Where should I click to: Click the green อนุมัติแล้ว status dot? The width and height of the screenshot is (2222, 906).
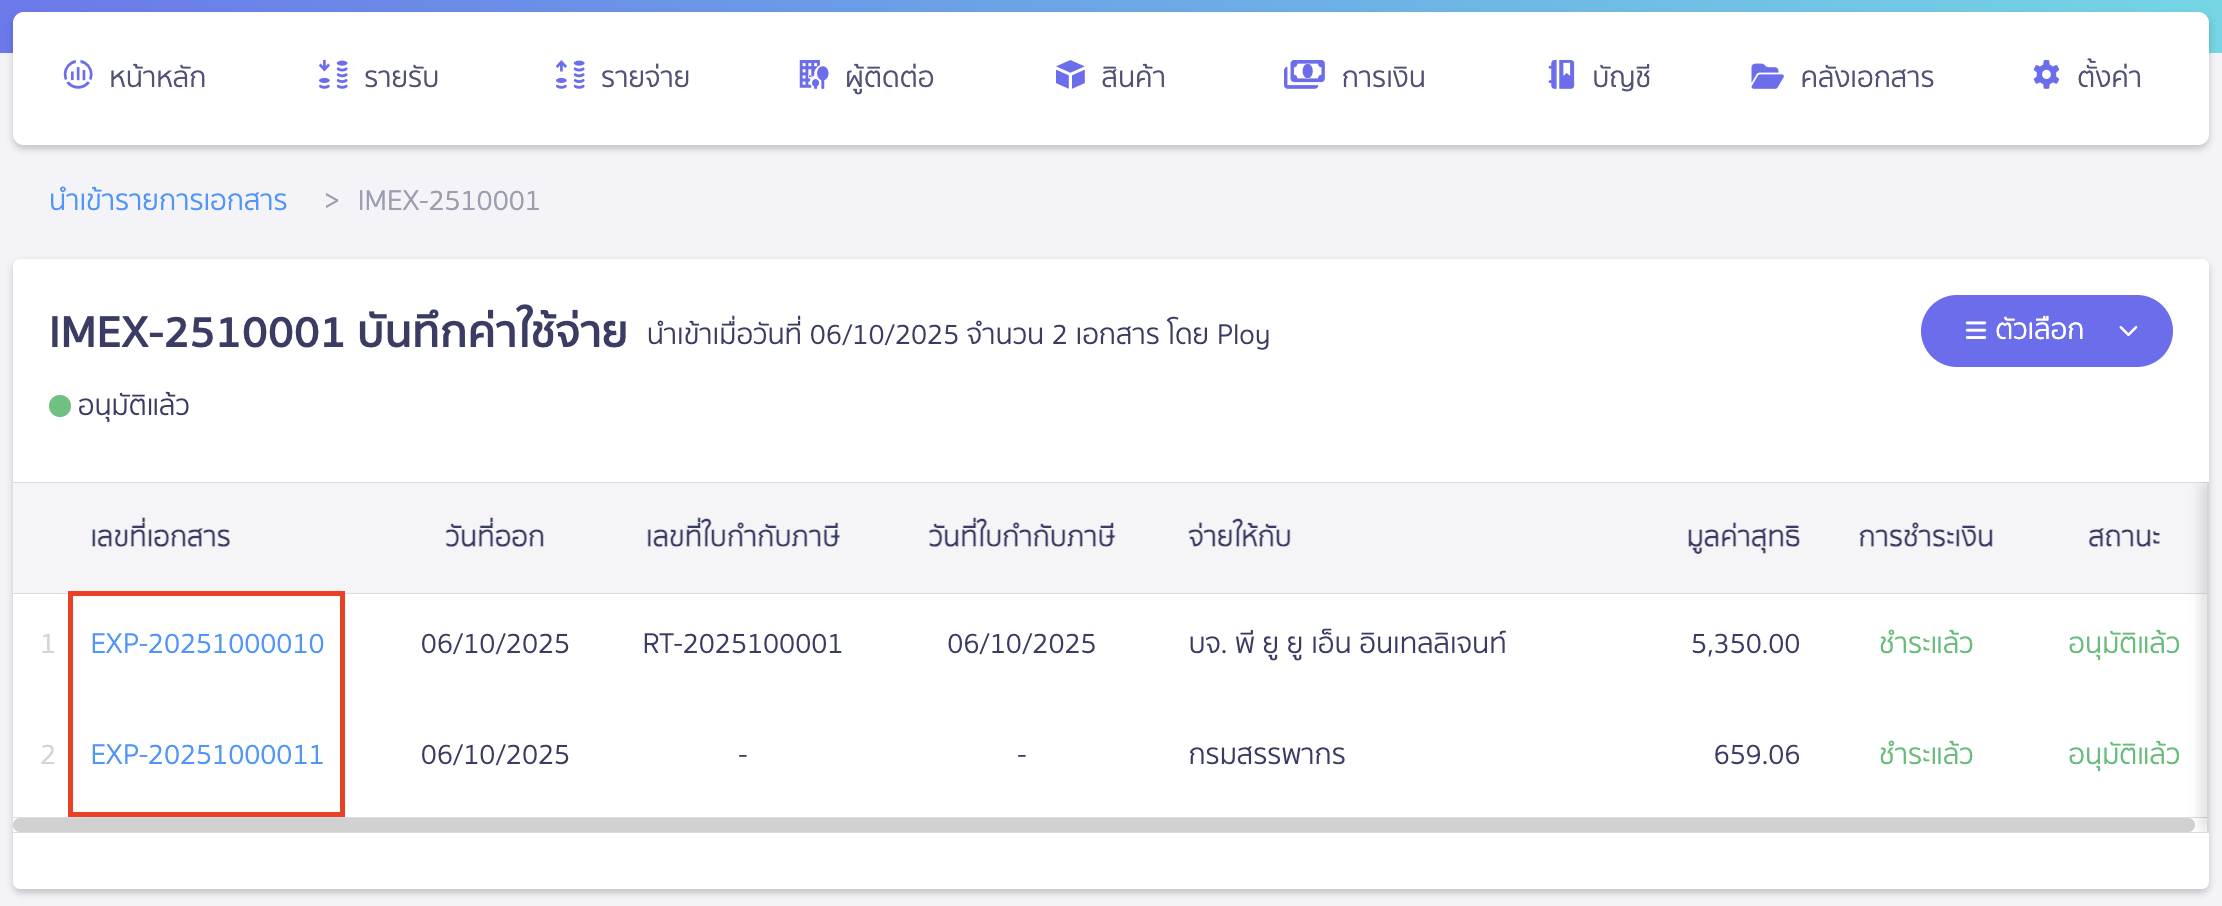click(x=60, y=404)
